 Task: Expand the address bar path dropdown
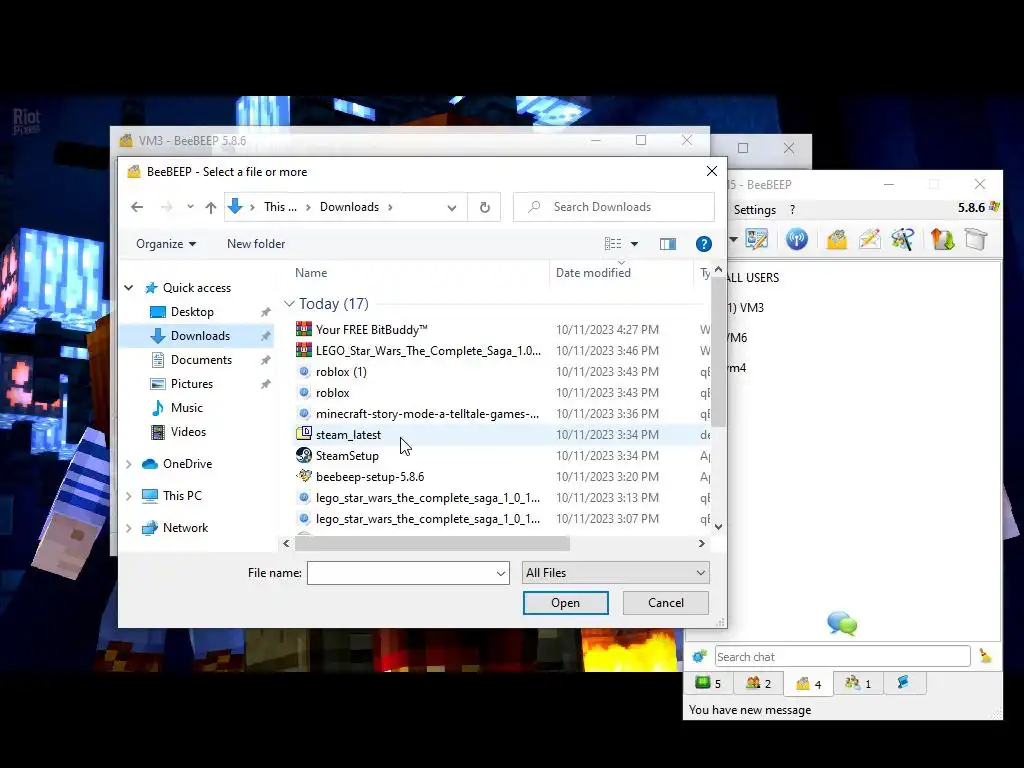(451, 208)
